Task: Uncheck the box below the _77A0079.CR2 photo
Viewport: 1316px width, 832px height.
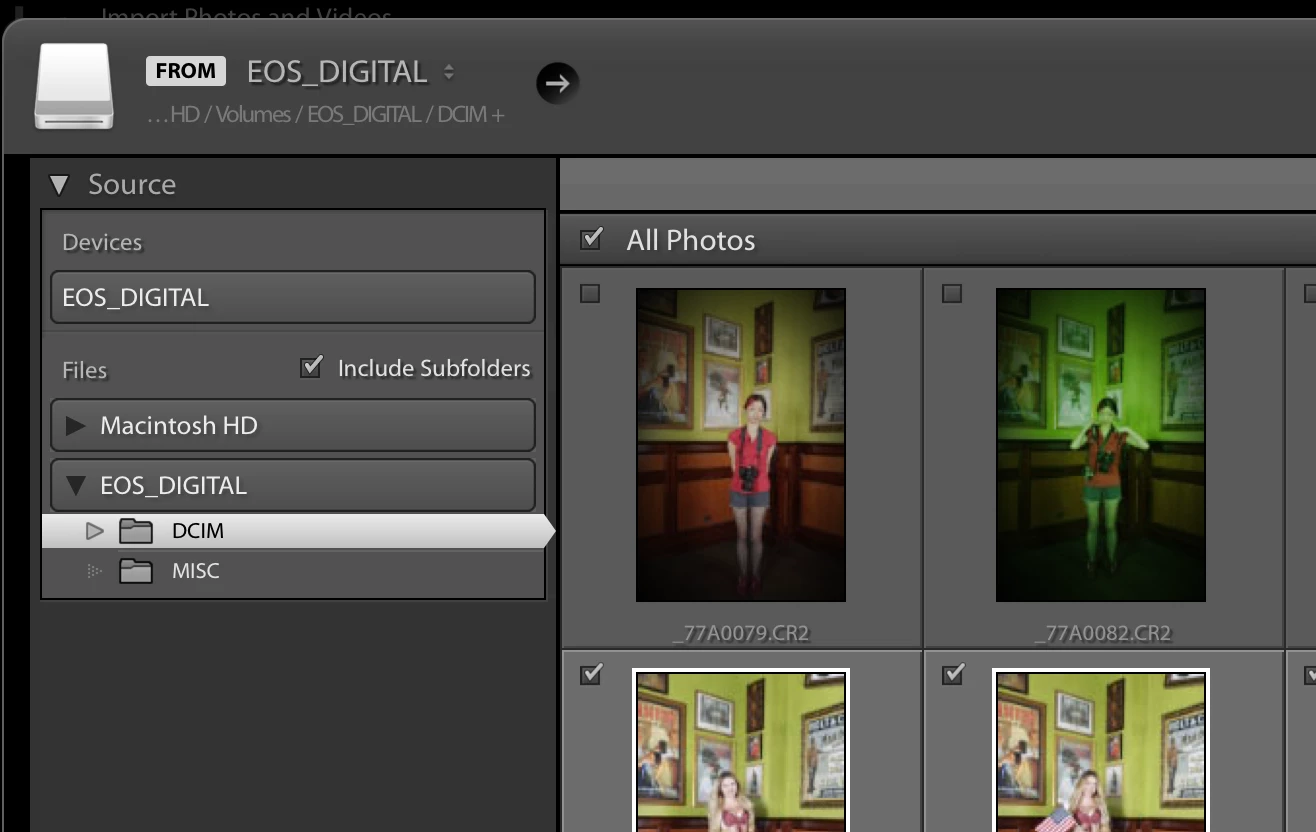Action: pyautogui.click(x=591, y=674)
